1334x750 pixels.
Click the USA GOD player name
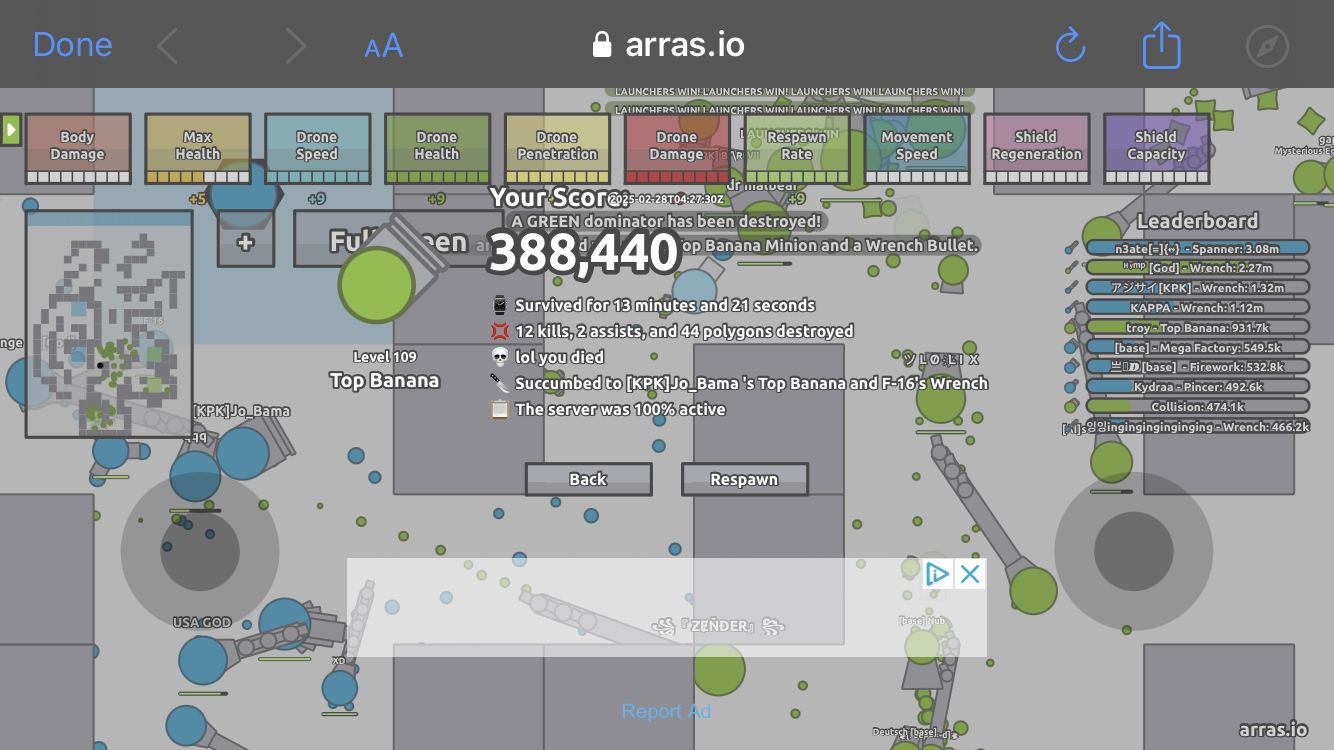[202, 622]
